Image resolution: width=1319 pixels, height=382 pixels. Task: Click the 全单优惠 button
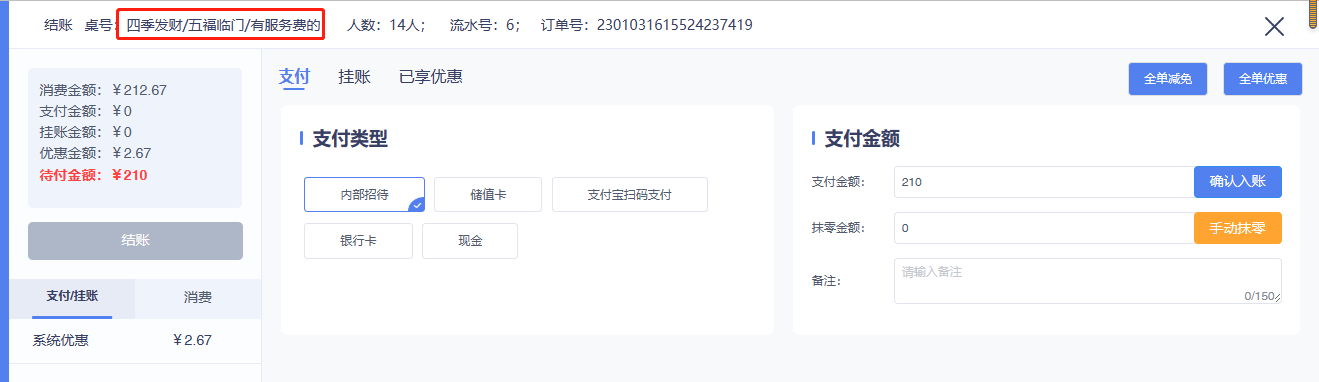pyautogui.click(x=1263, y=79)
